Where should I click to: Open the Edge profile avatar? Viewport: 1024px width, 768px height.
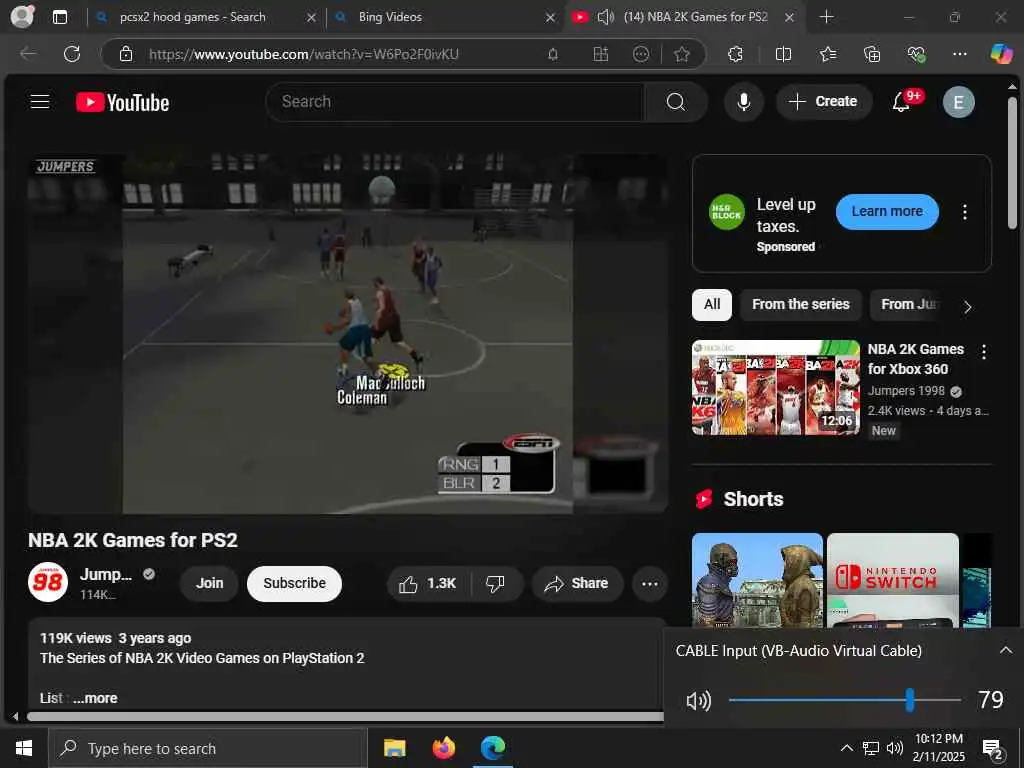pyautogui.click(x=22, y=16)
